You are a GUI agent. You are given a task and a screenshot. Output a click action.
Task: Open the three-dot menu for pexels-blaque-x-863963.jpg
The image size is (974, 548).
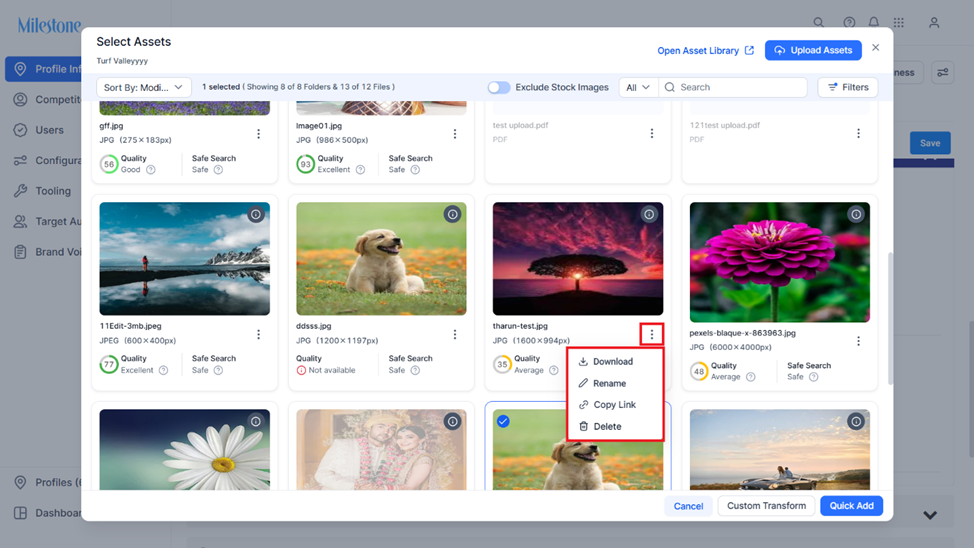[858, 341]
